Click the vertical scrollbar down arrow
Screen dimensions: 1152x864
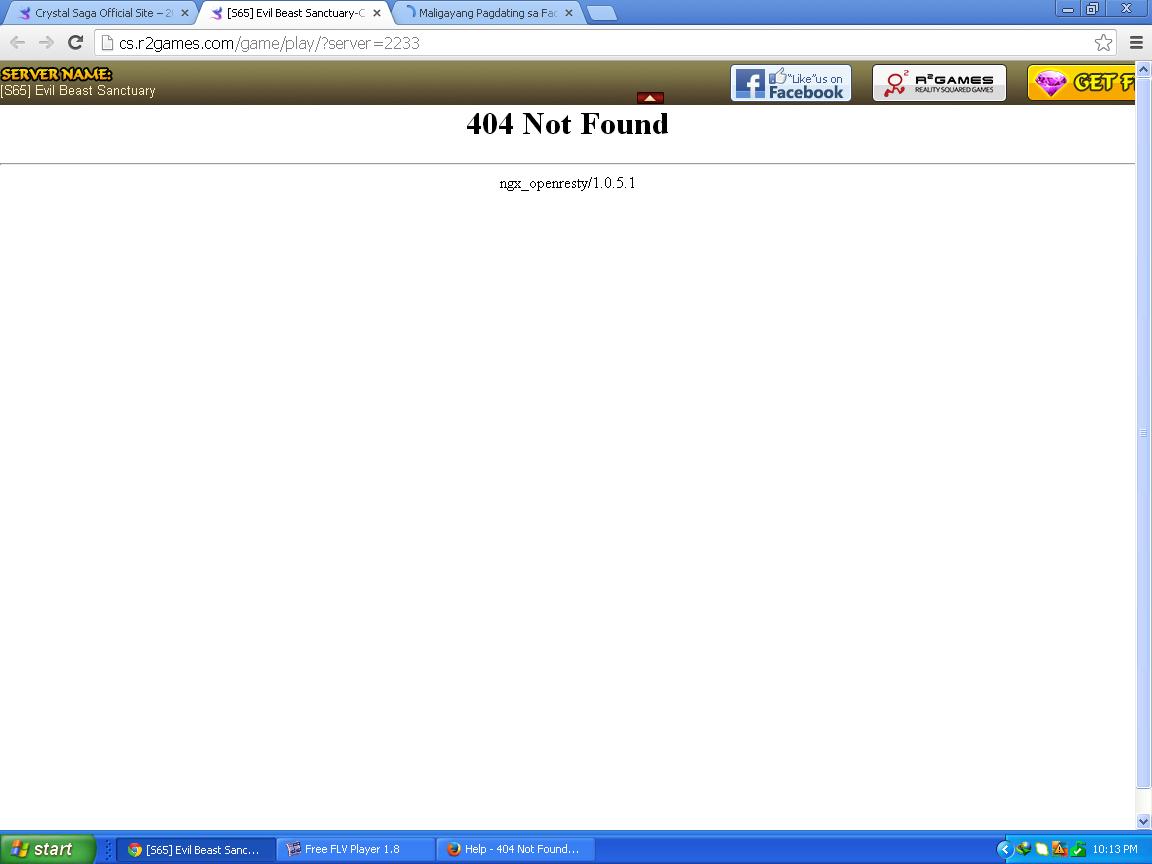point(1143,821)
